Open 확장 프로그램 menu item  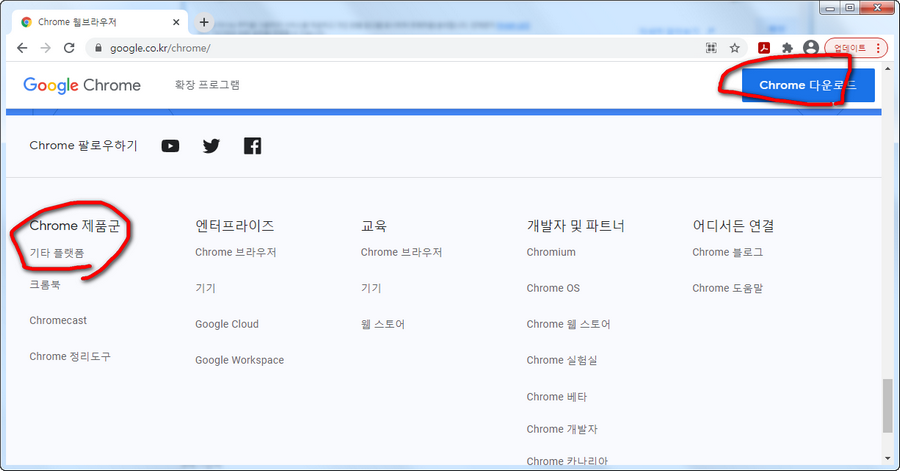pos(207,85)
